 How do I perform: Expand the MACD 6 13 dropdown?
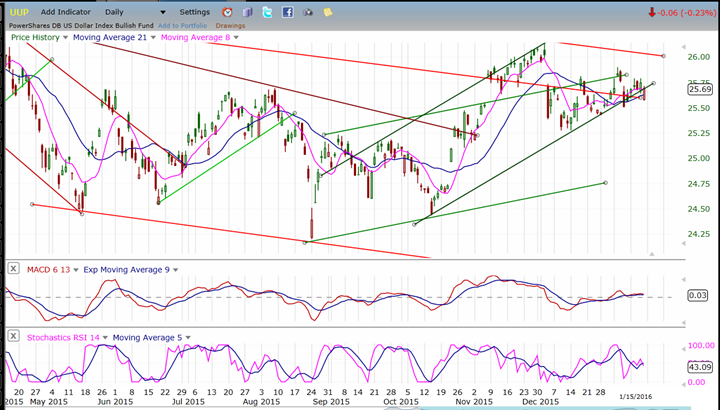point(76,270)
